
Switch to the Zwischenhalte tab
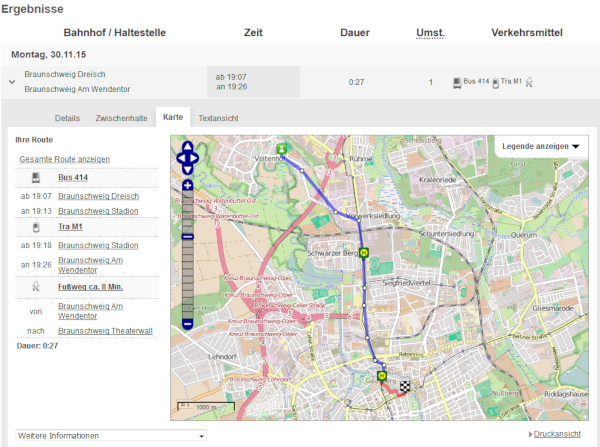(121, 118)
